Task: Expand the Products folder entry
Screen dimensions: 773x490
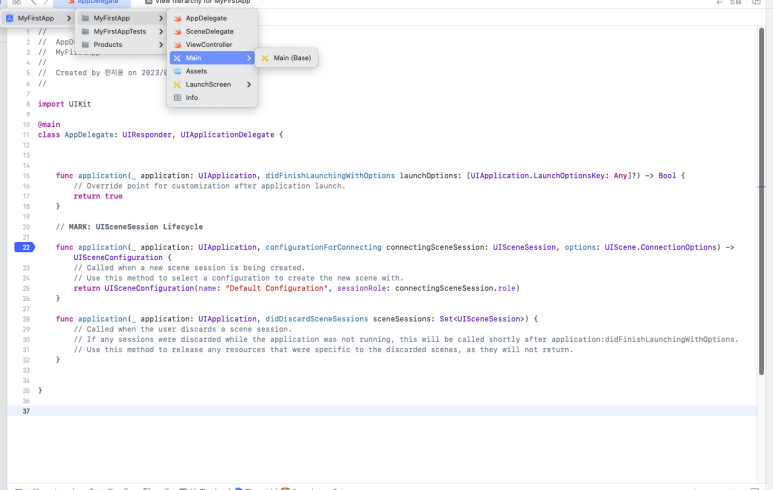Action: [x=122, y=45]
